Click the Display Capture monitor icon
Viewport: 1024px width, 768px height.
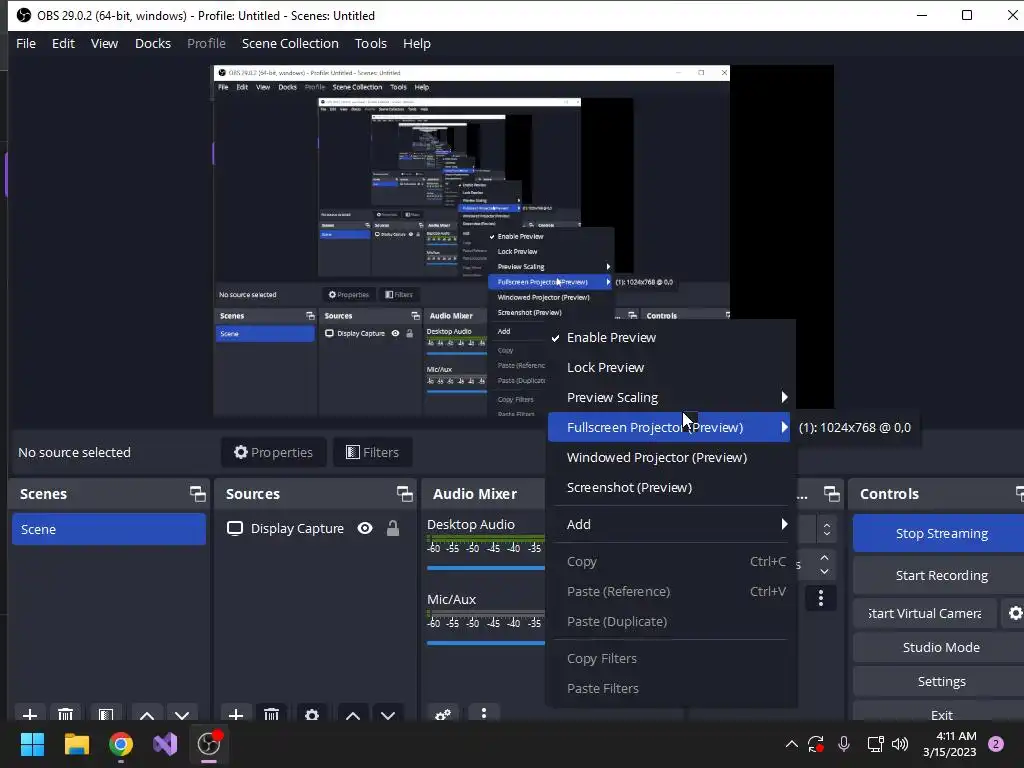coord(234,528)
